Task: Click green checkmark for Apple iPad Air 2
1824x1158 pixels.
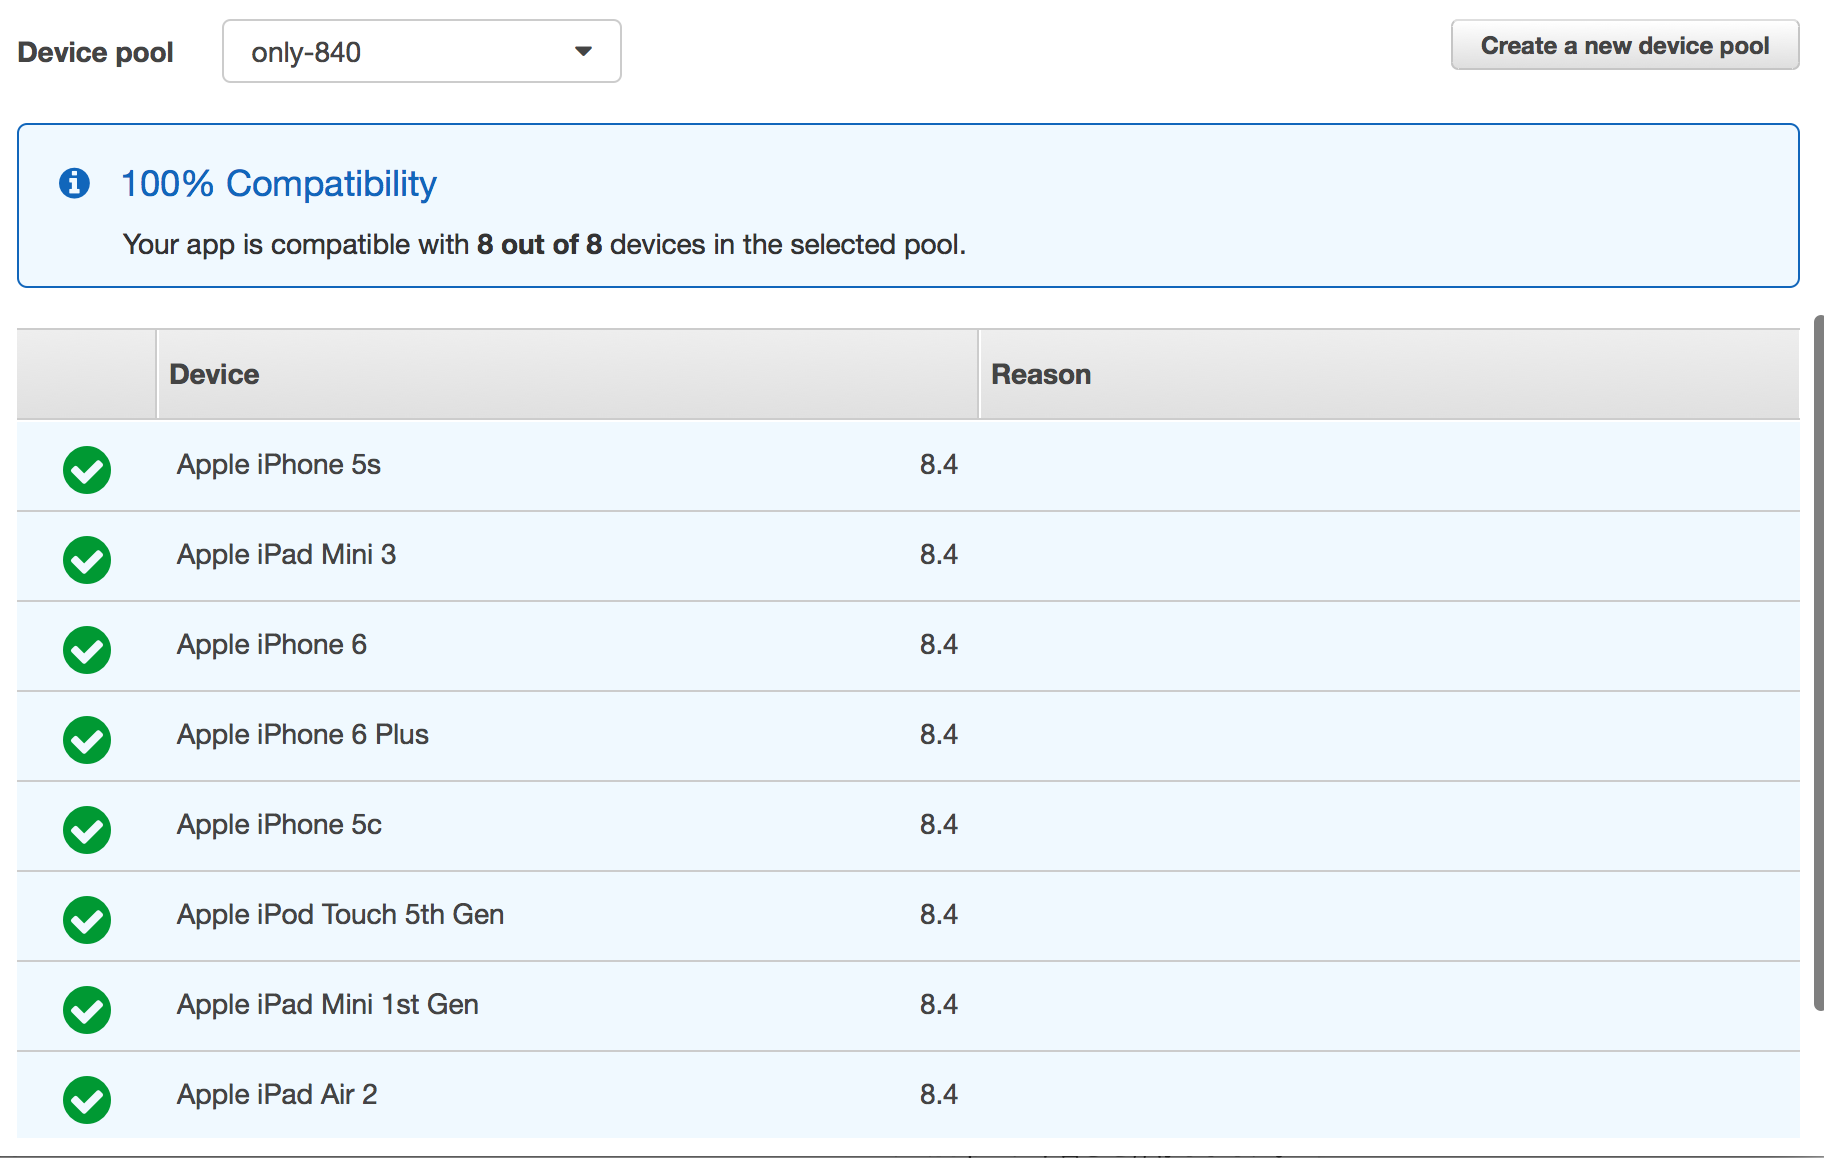Action: click(x=87, y=1099)
